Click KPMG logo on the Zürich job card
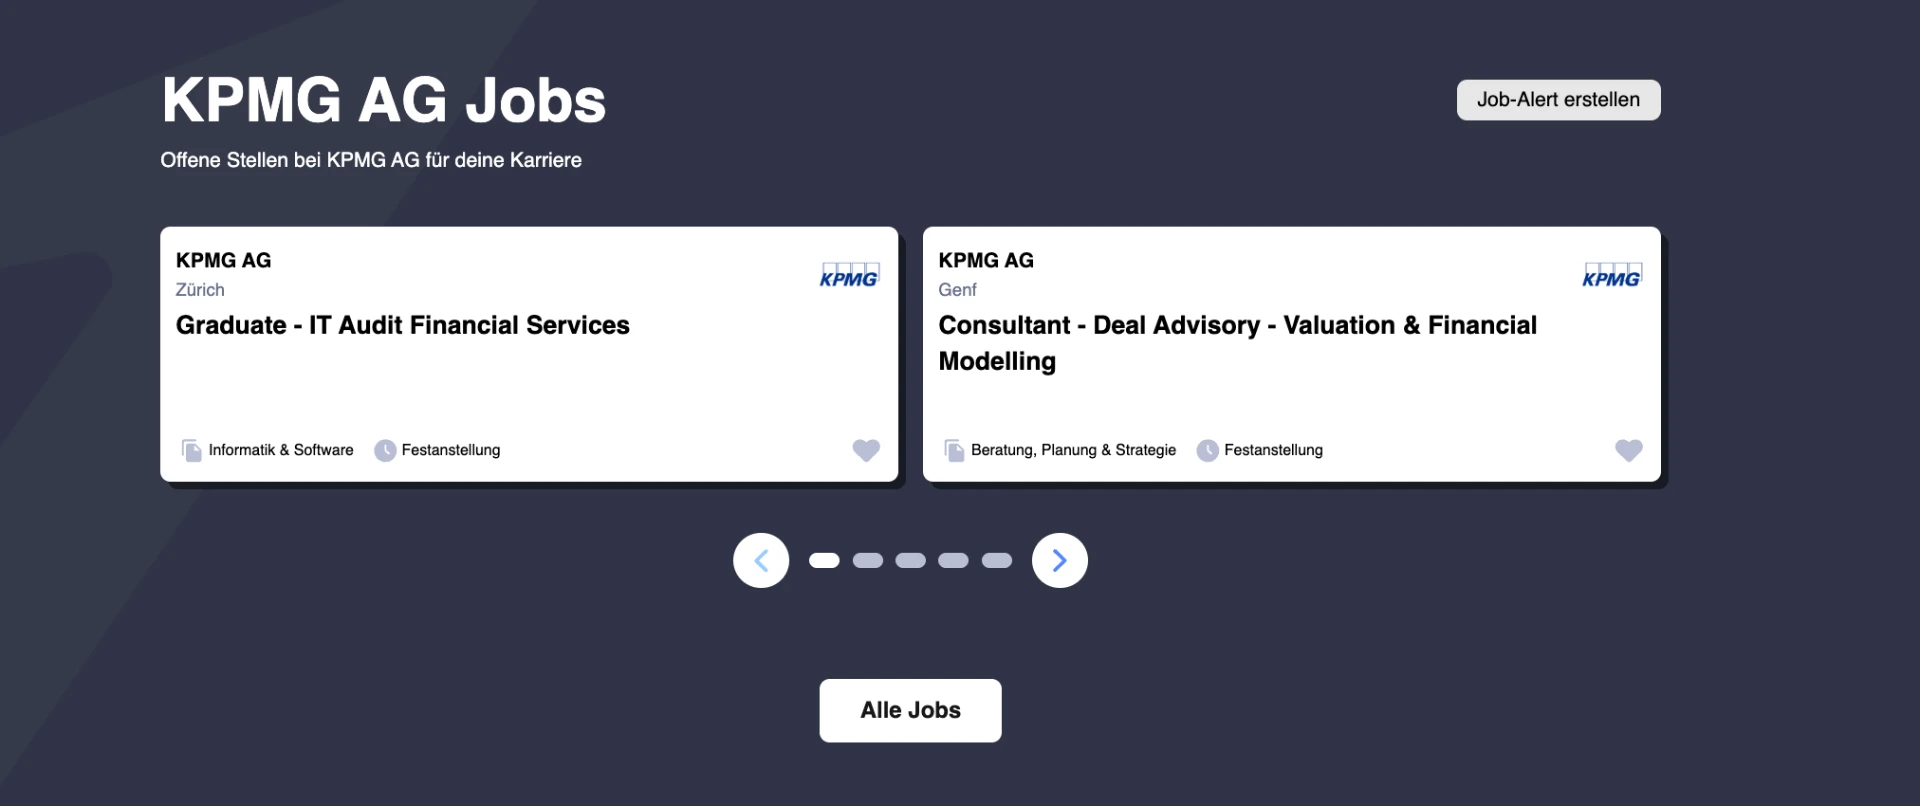 tap(849, 275)
